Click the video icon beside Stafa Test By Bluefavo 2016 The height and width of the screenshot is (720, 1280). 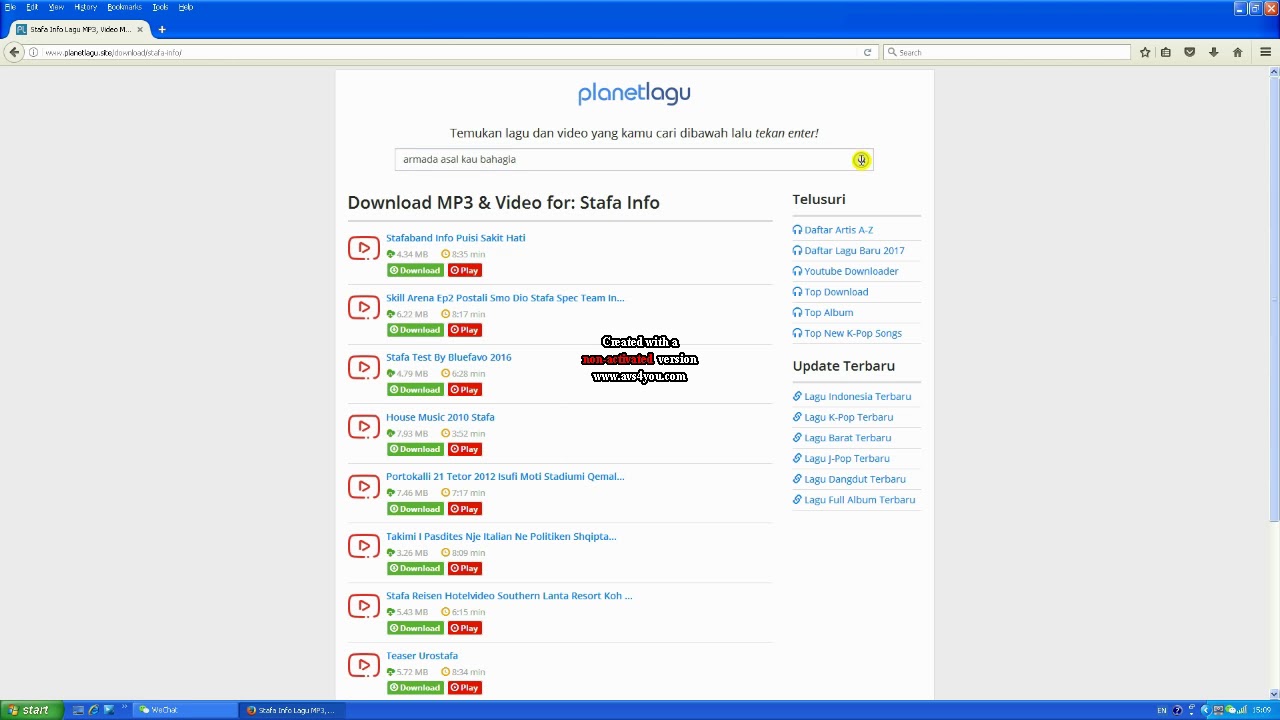tap(364, 367)
